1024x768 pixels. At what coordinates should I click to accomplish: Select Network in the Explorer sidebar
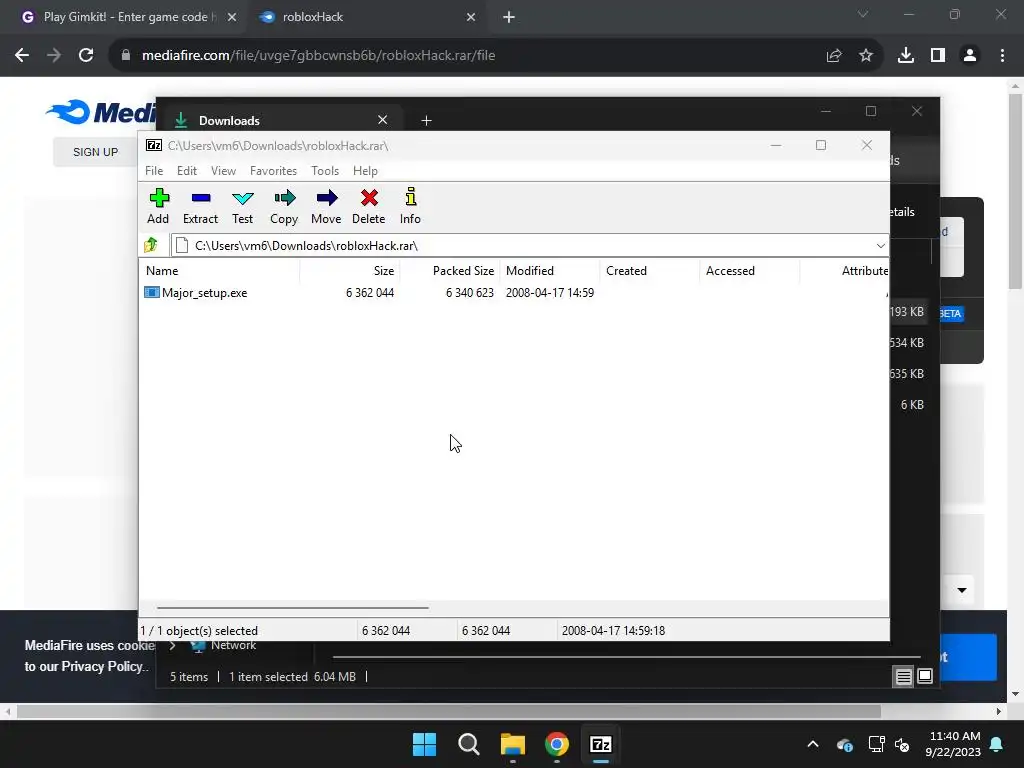click(233, 646)
